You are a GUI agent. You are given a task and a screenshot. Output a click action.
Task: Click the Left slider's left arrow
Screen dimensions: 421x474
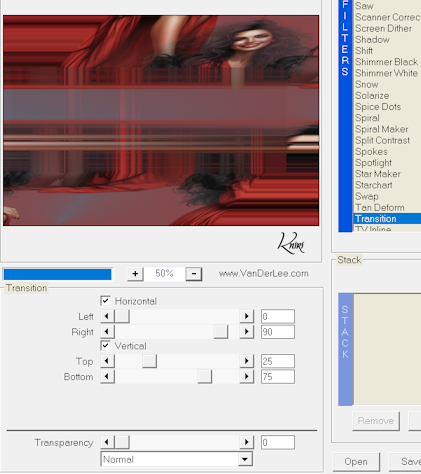click(107, 316)
